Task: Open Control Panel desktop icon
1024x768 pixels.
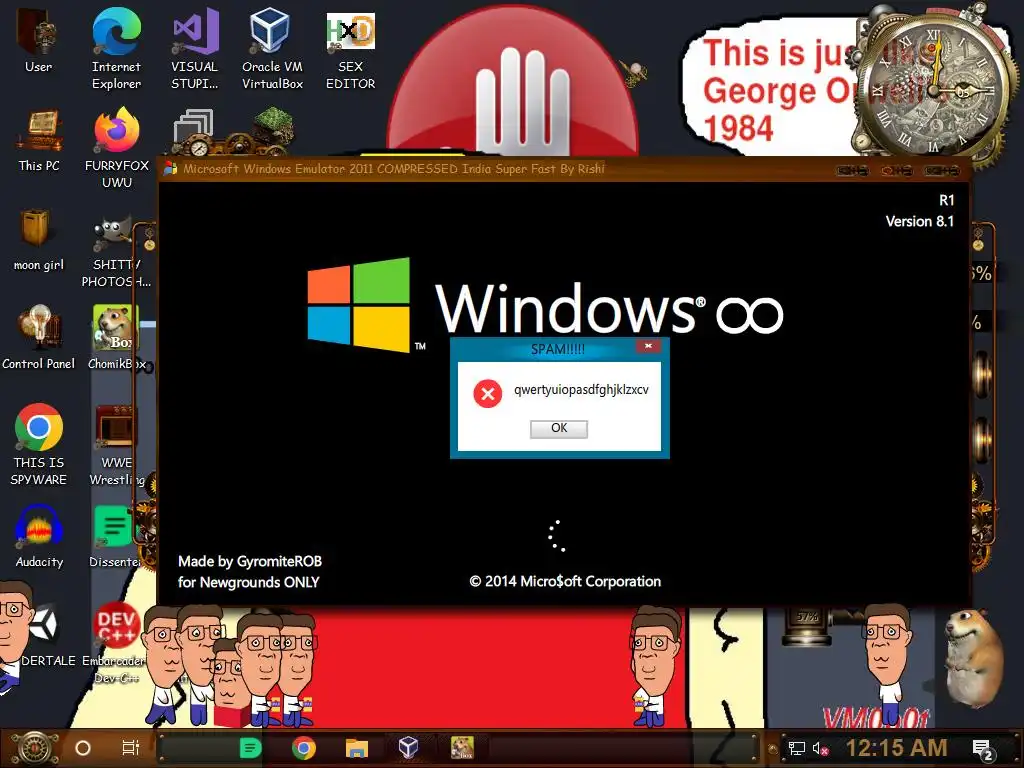Action: (39, 337)
